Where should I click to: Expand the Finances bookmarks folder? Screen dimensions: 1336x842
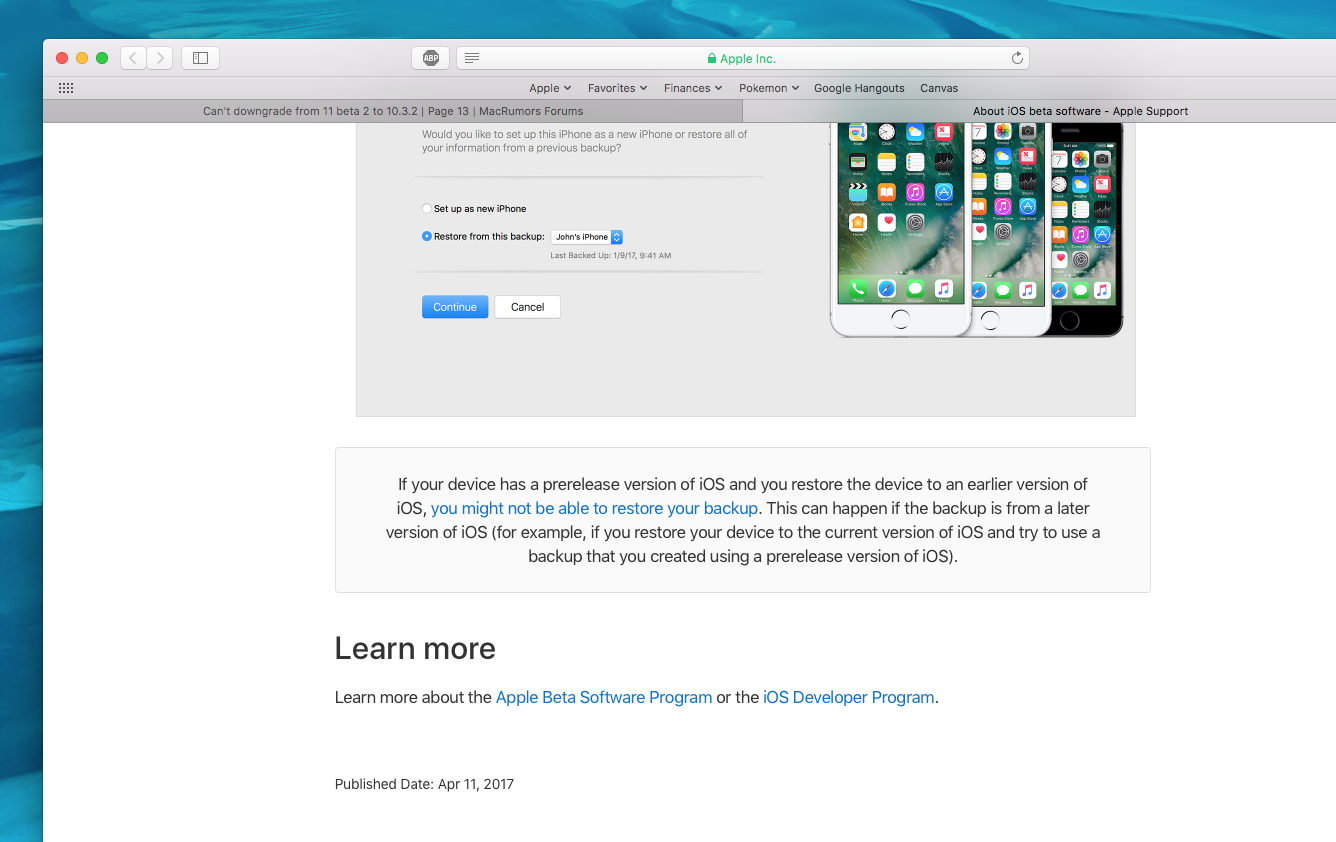point(693,88)
